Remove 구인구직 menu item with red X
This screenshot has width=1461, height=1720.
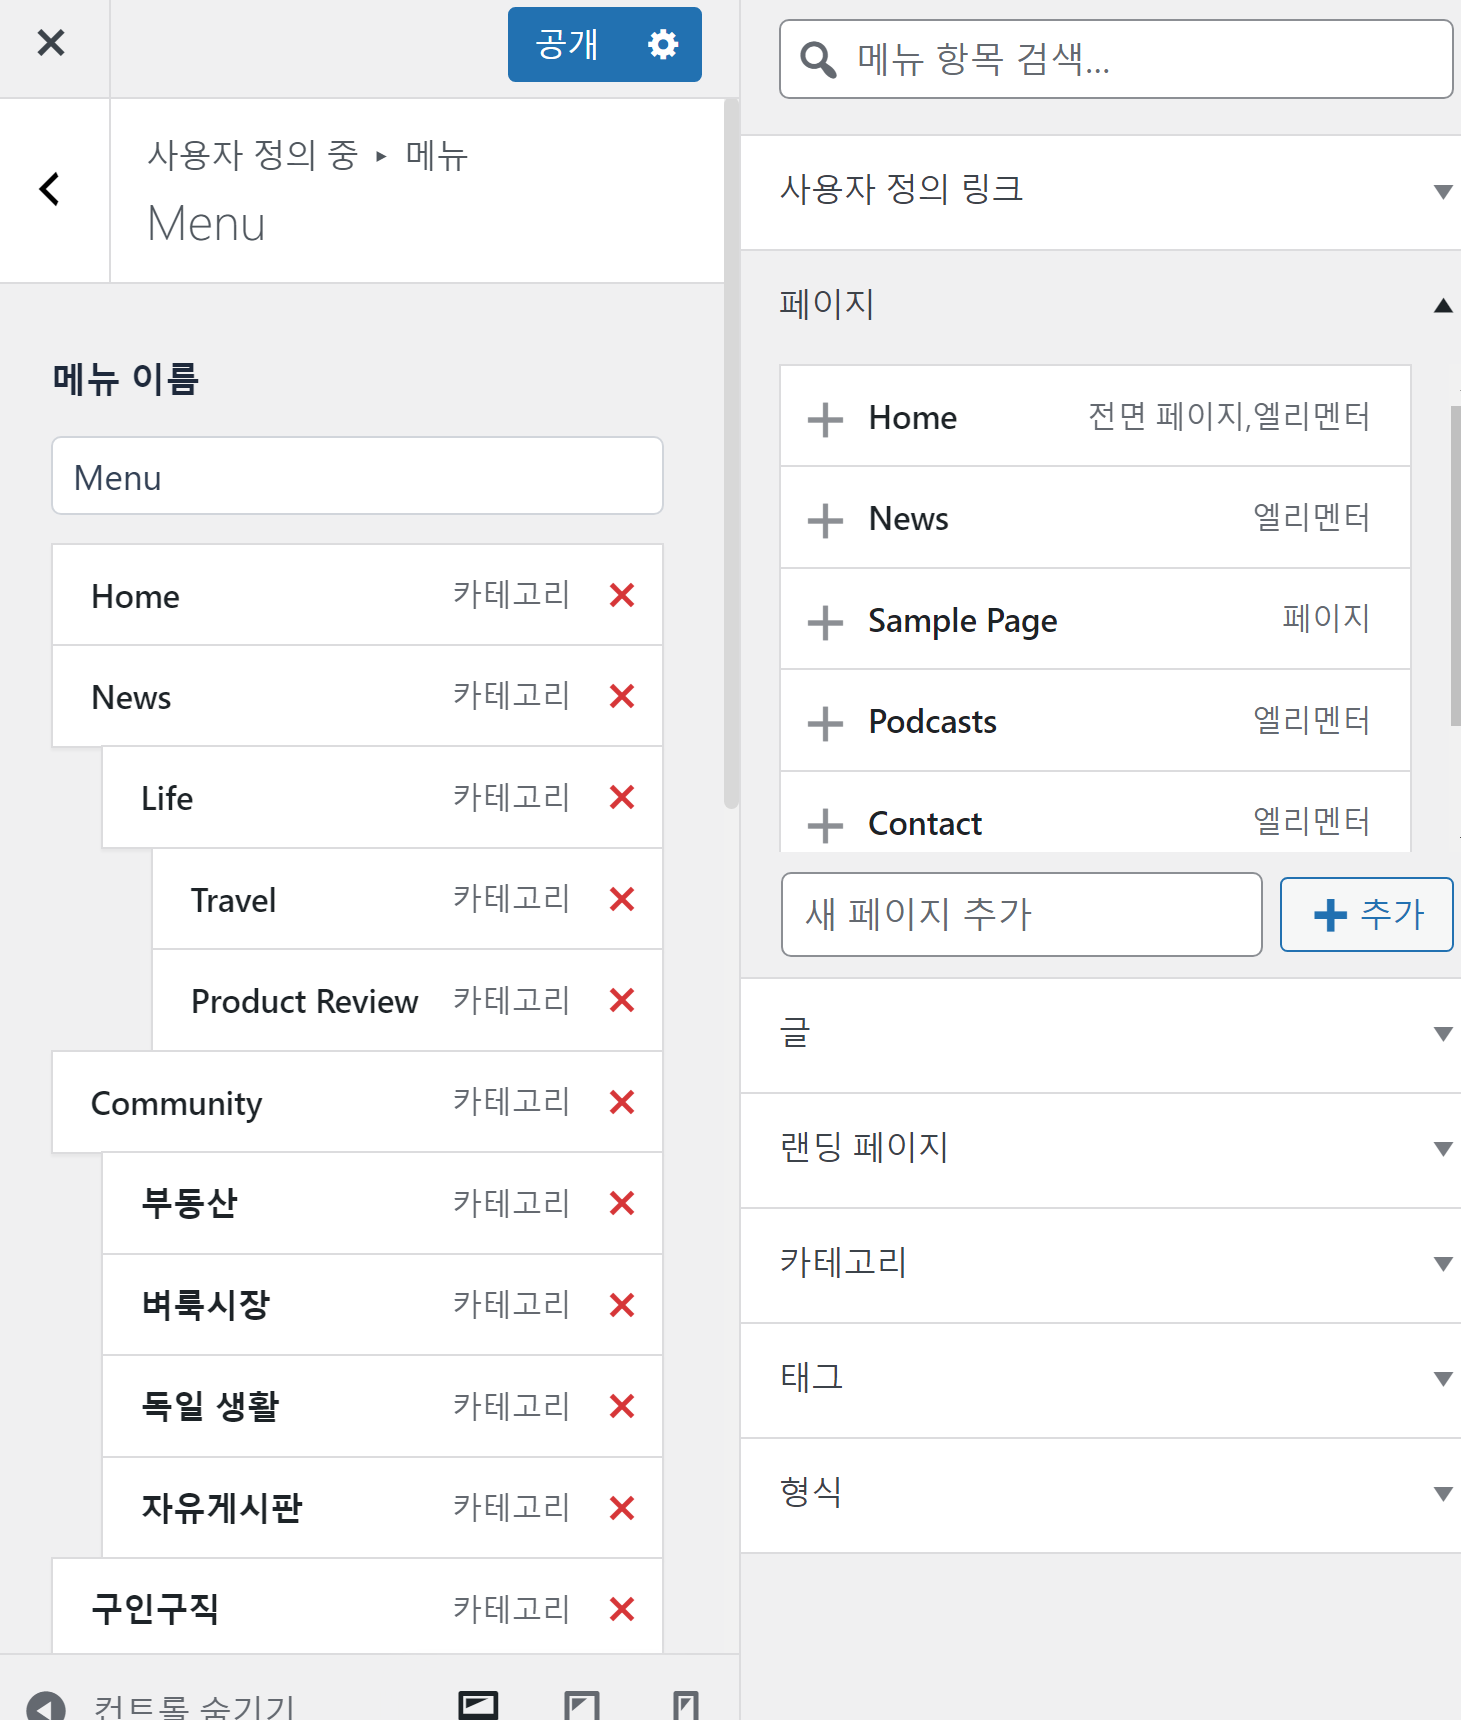point(622,1609)
